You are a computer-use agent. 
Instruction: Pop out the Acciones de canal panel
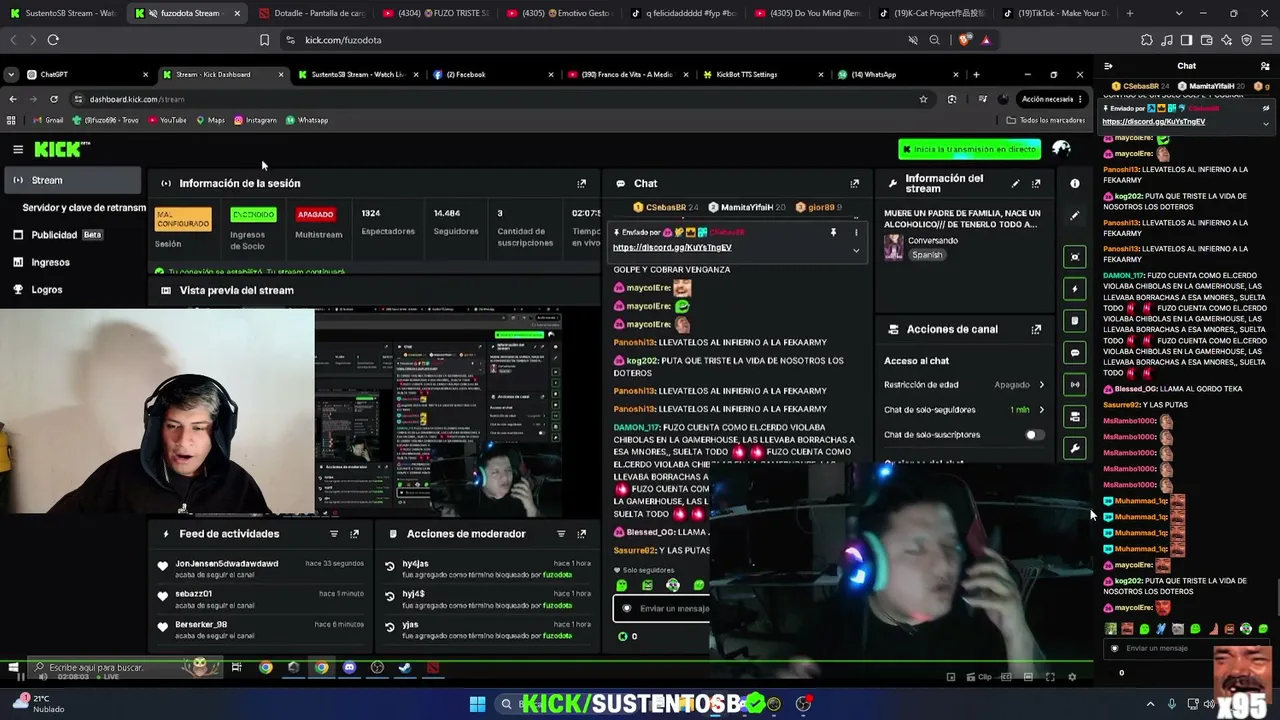(1036, 329)
